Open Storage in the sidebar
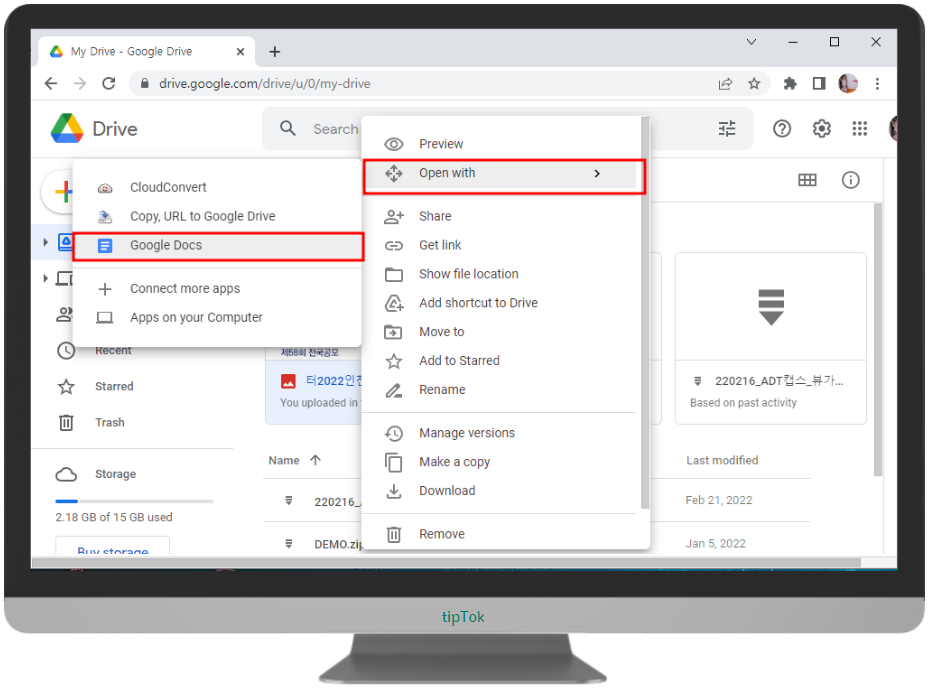This screenshot has width=929, height=690. [x=115, y=474]
